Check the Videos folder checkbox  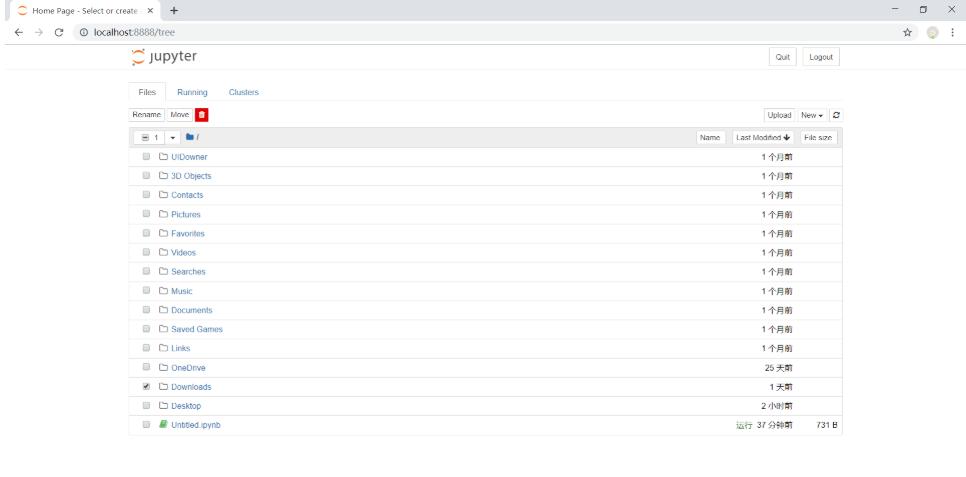click(146, 252)
